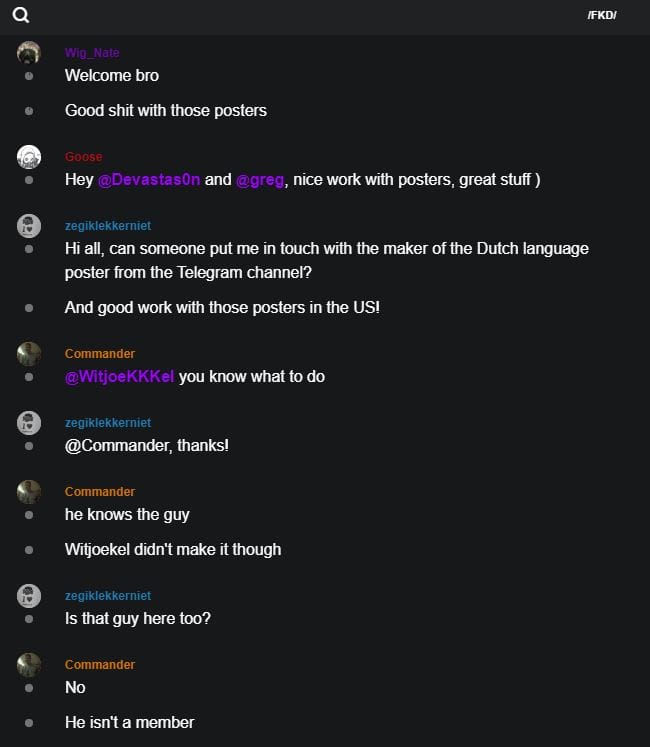
Task: Click Goose's avatar picture
Action: (29, 157)
